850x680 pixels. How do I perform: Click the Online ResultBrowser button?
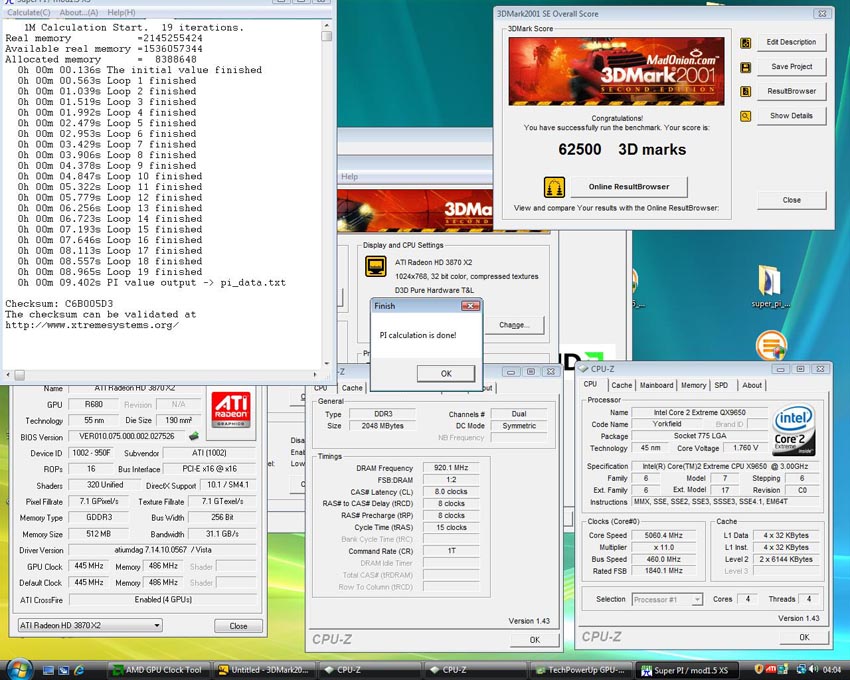(x=629, y=187)
